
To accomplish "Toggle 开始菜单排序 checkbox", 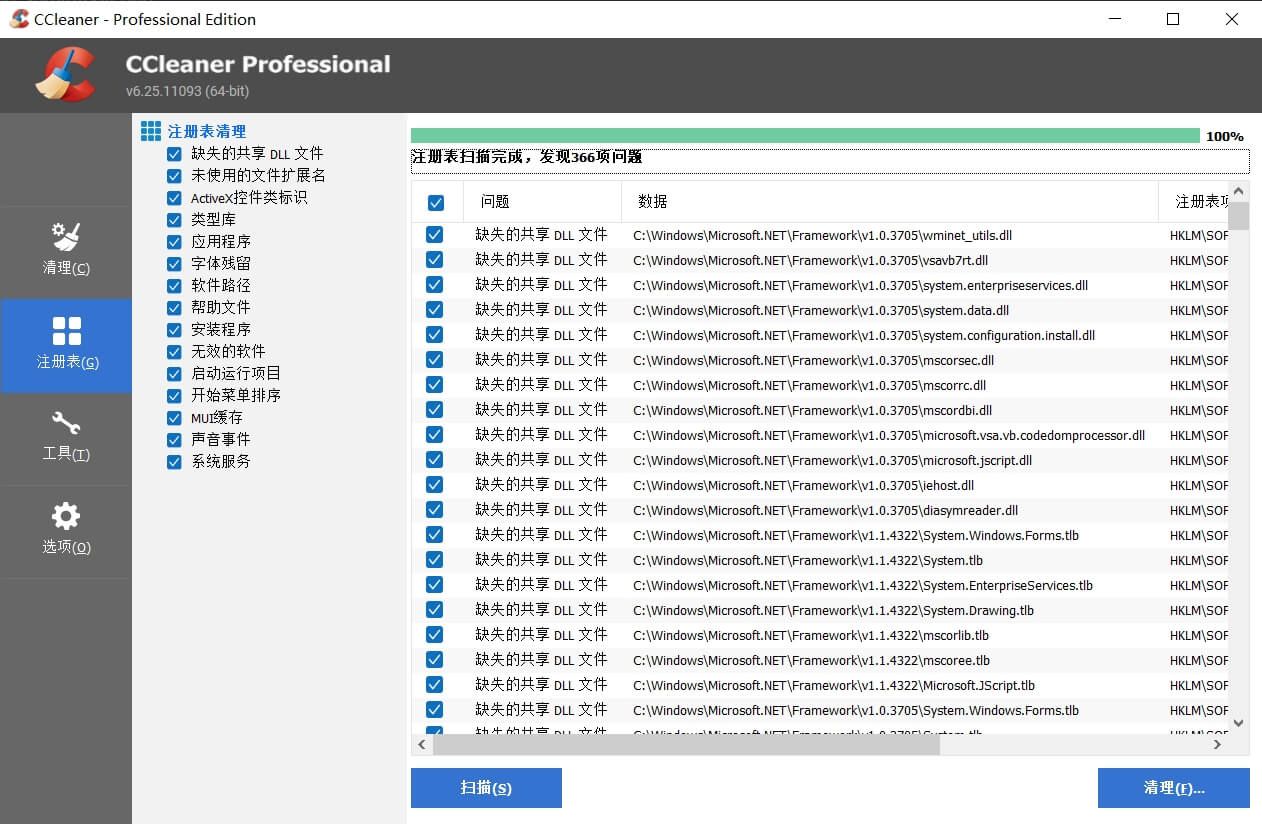I will pos(174,396).
